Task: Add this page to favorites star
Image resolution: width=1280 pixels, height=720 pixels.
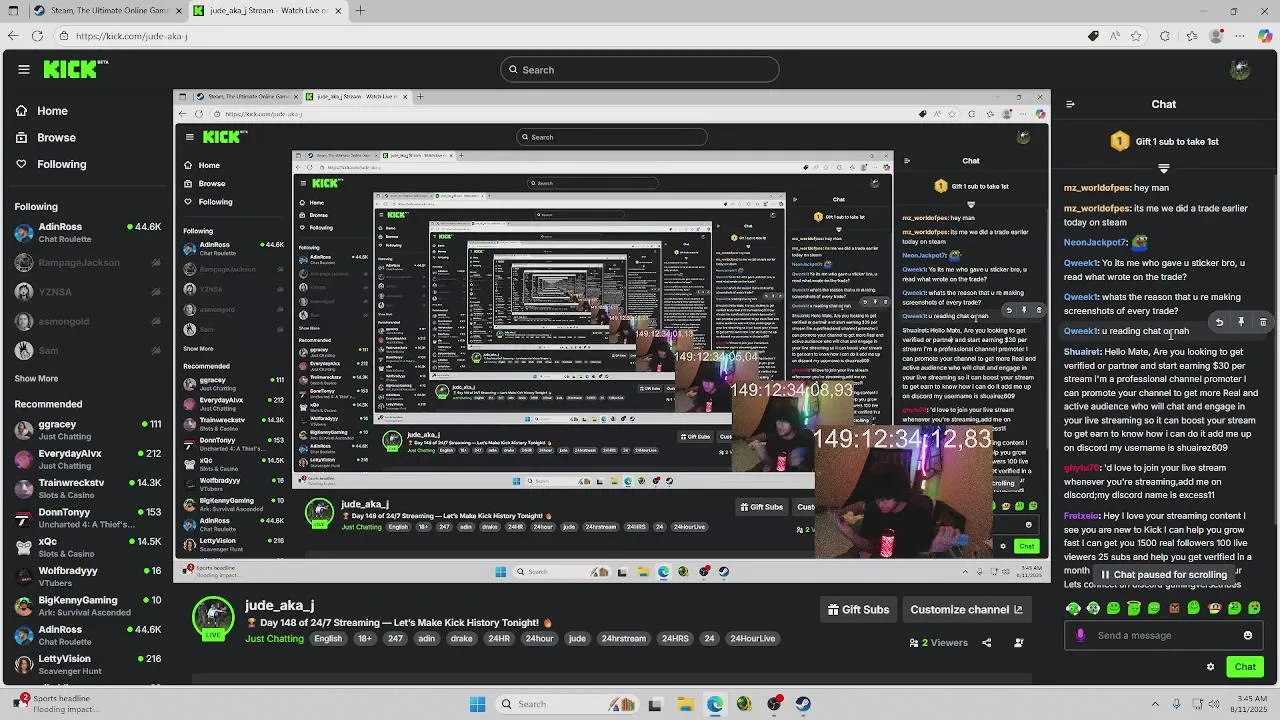Action: (1137, 36)
